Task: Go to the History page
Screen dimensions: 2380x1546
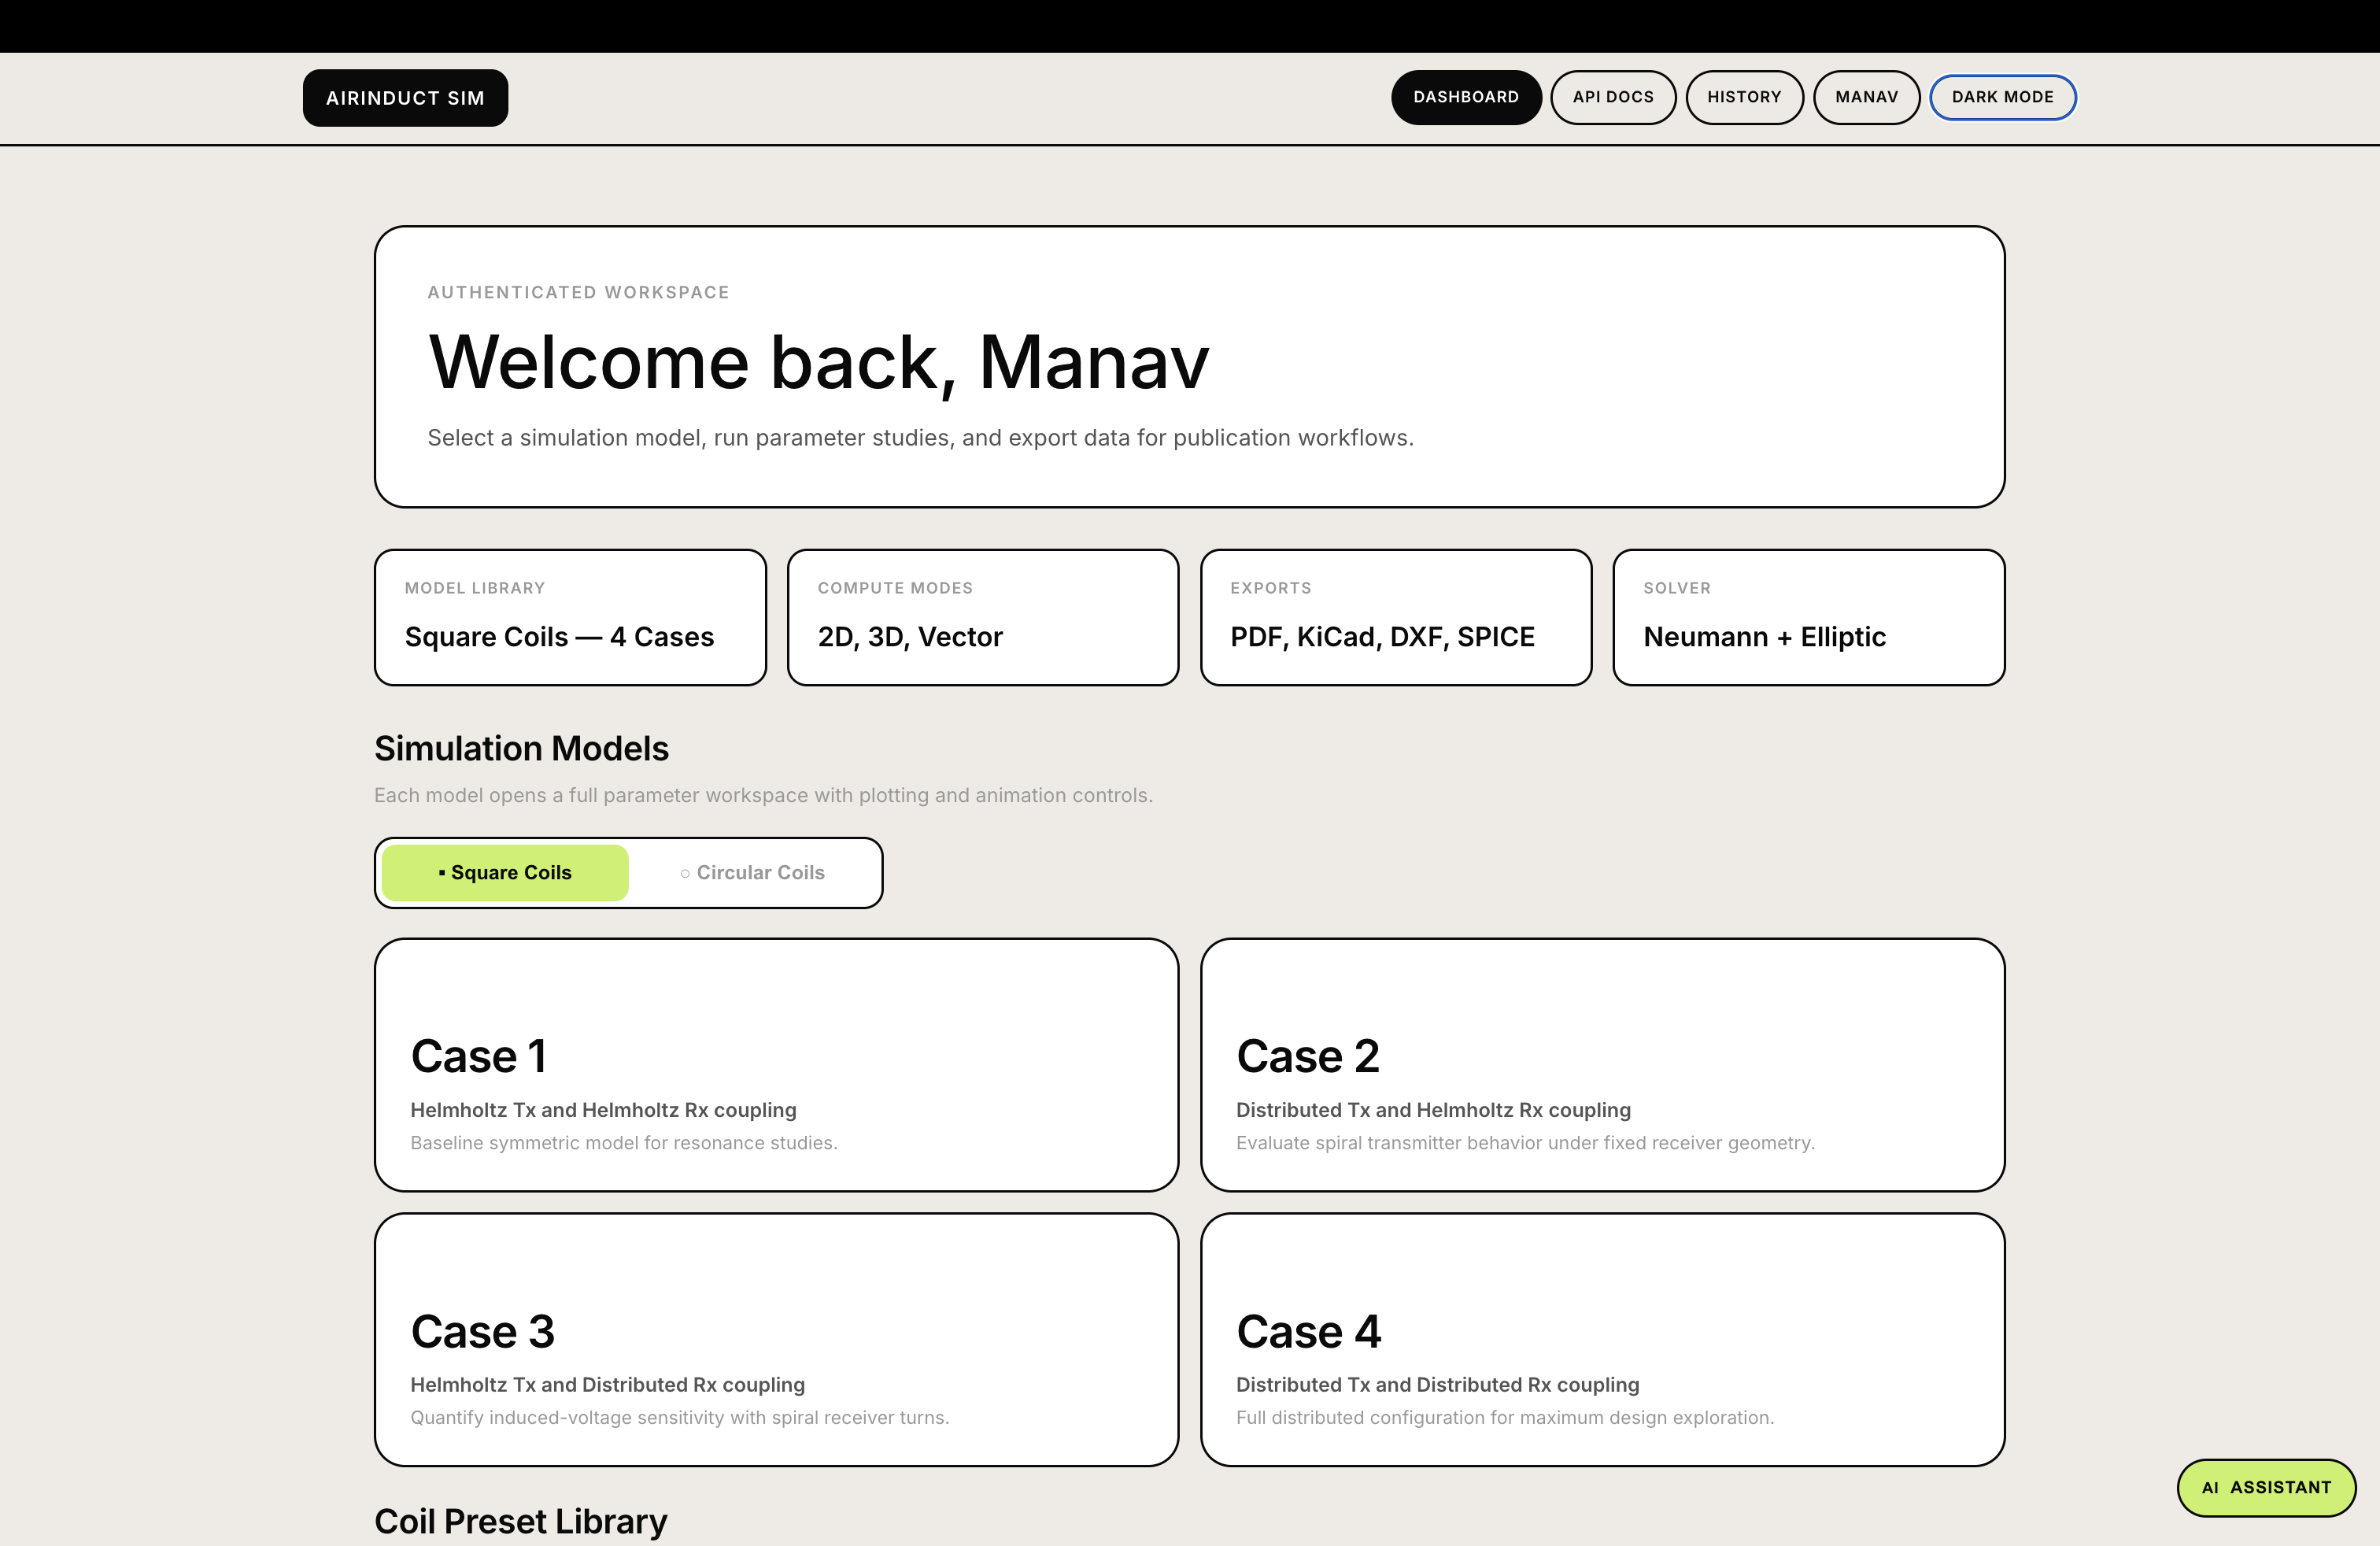Action: tap(1743, 97)
